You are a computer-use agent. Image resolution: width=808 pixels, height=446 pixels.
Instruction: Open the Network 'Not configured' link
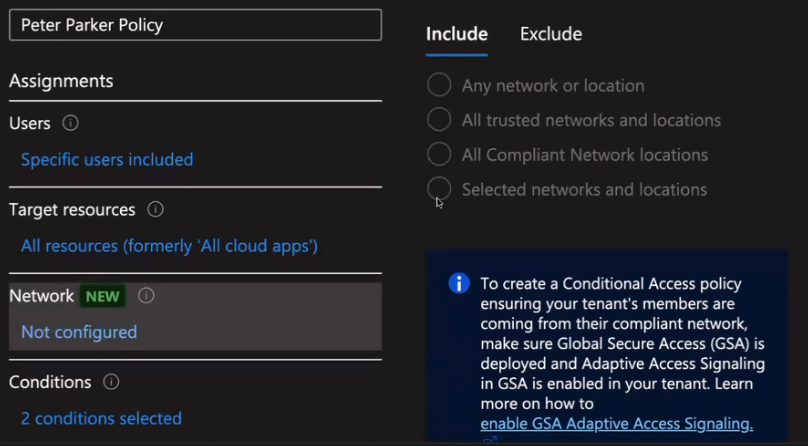coord(79,332)
